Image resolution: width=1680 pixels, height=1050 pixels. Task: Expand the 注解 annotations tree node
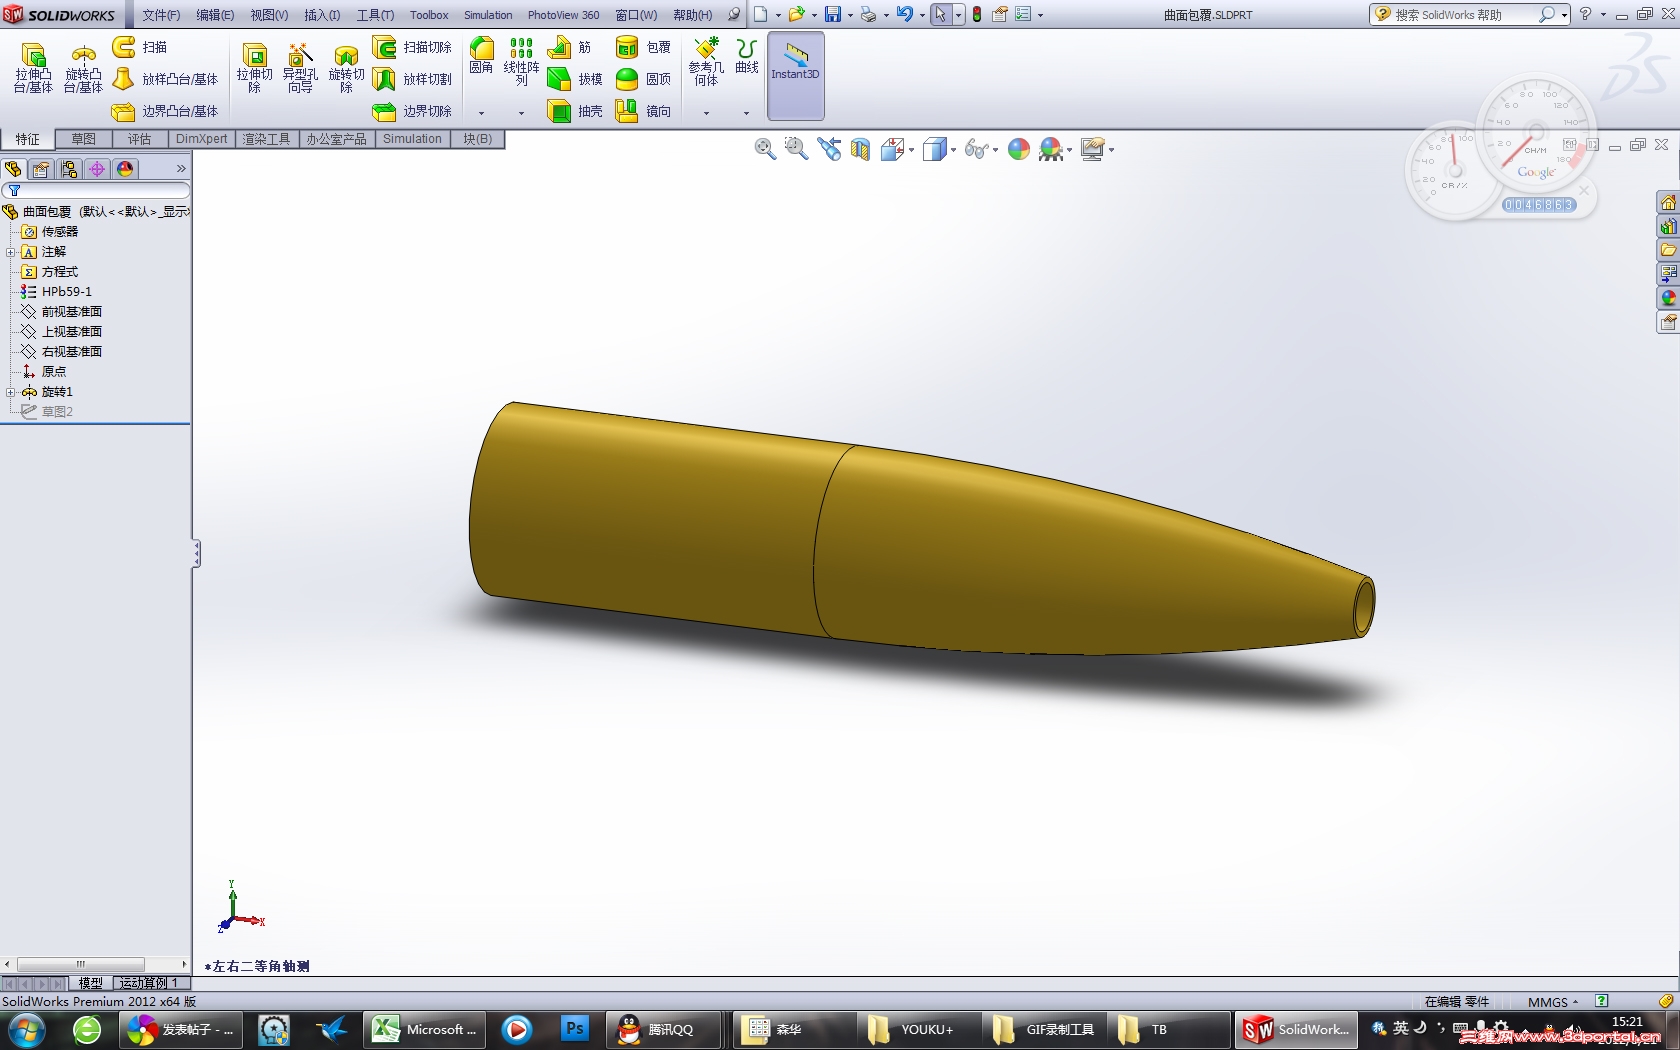[x=10, y=252]
